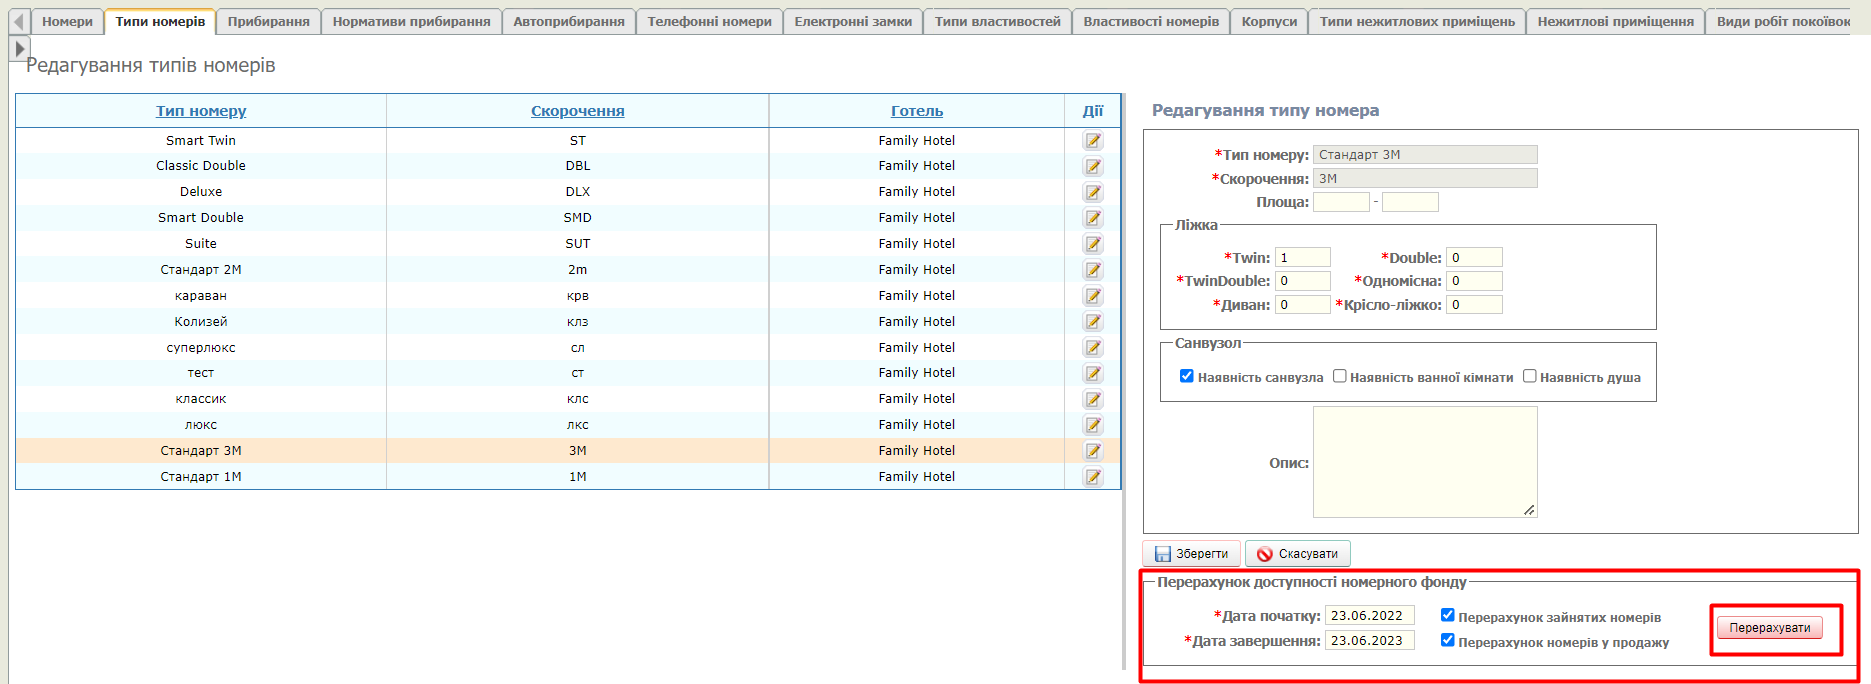Edit the суперлюкс room type
The image size is (1871, 684).
coord(1093,348)
